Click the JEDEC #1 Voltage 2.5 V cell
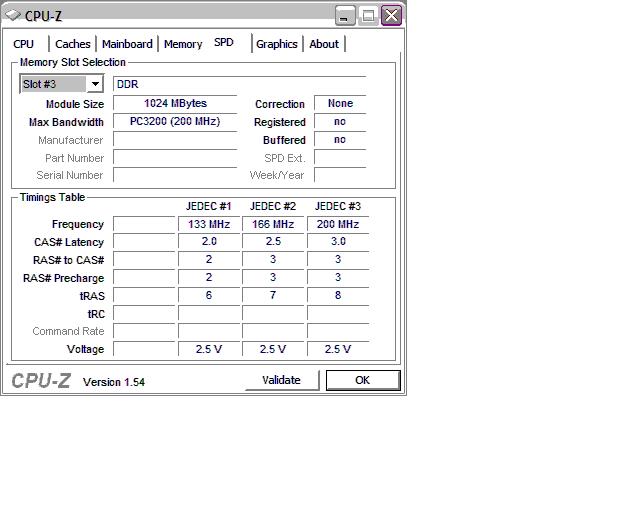Viewport: 640px width, 512px height. (209, 349)
